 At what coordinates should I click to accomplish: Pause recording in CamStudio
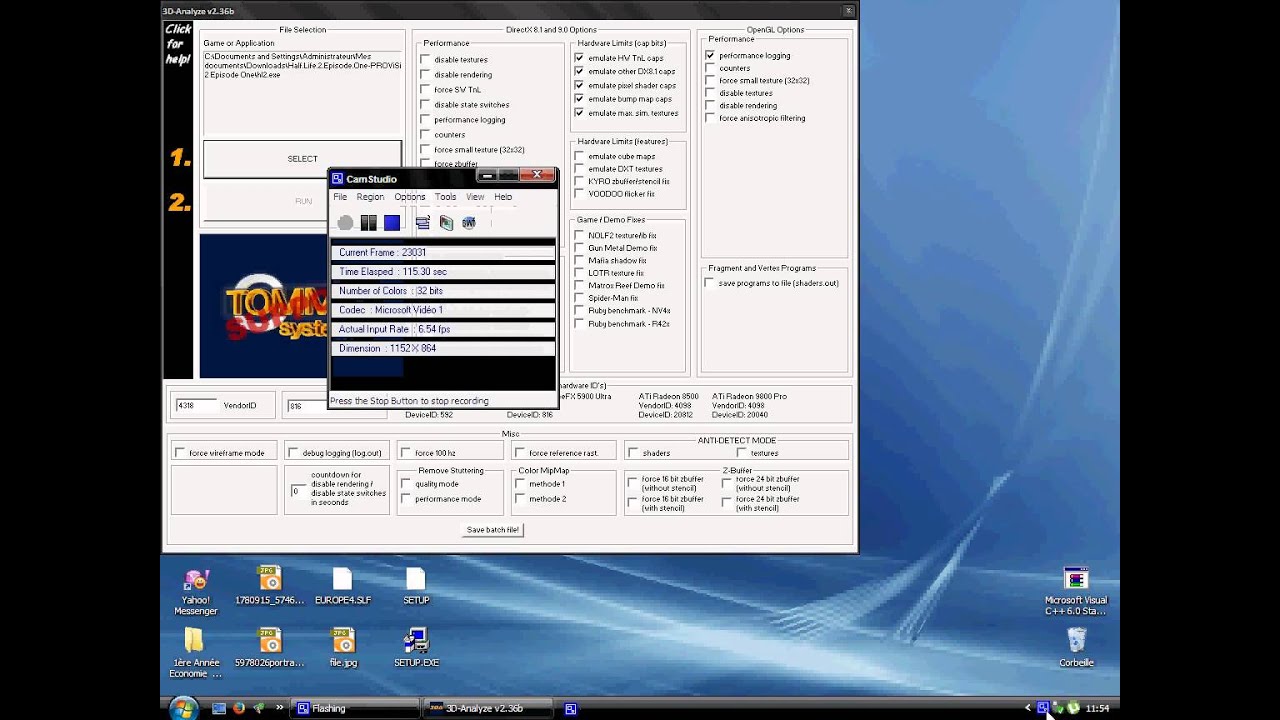point(368,223)
